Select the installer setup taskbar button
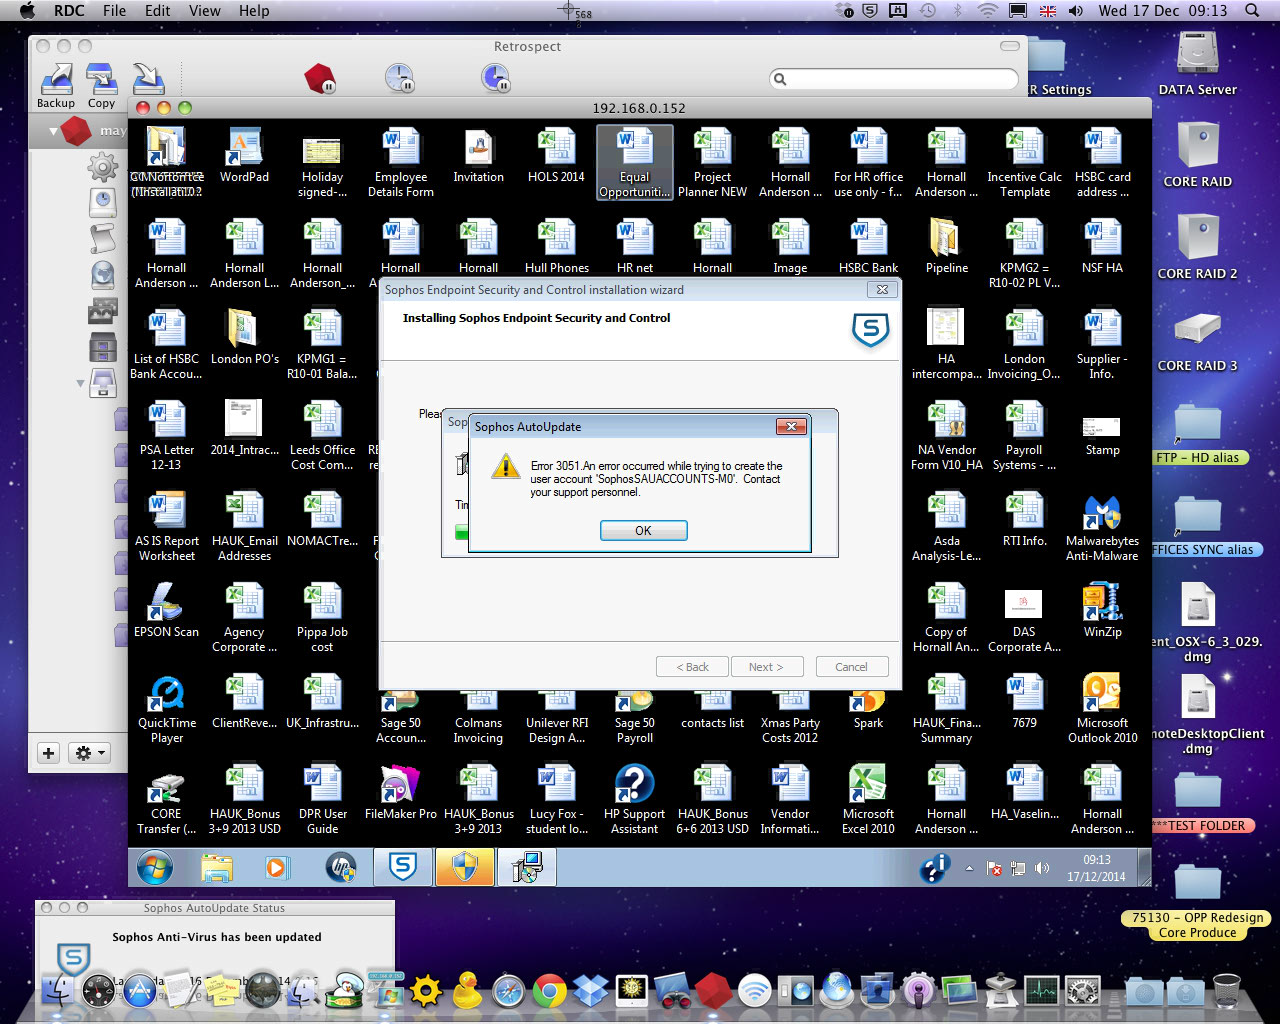The image size is (1280, 1024). click(527, 867)
